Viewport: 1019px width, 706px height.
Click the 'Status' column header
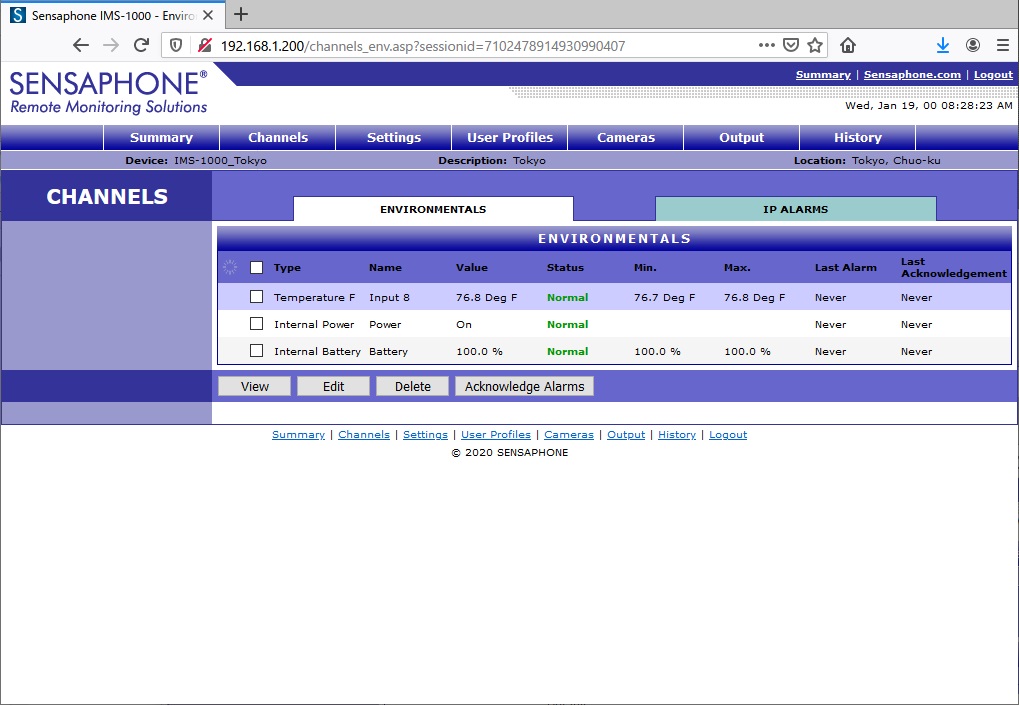[565, 267]
